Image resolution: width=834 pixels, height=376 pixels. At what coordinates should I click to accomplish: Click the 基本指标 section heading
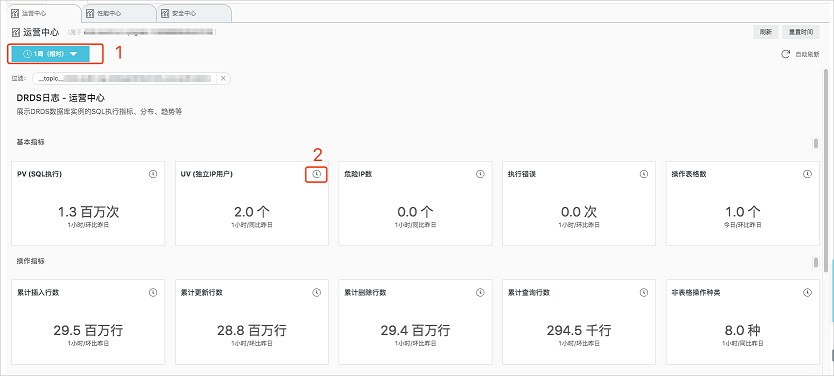tap(30, 143)
